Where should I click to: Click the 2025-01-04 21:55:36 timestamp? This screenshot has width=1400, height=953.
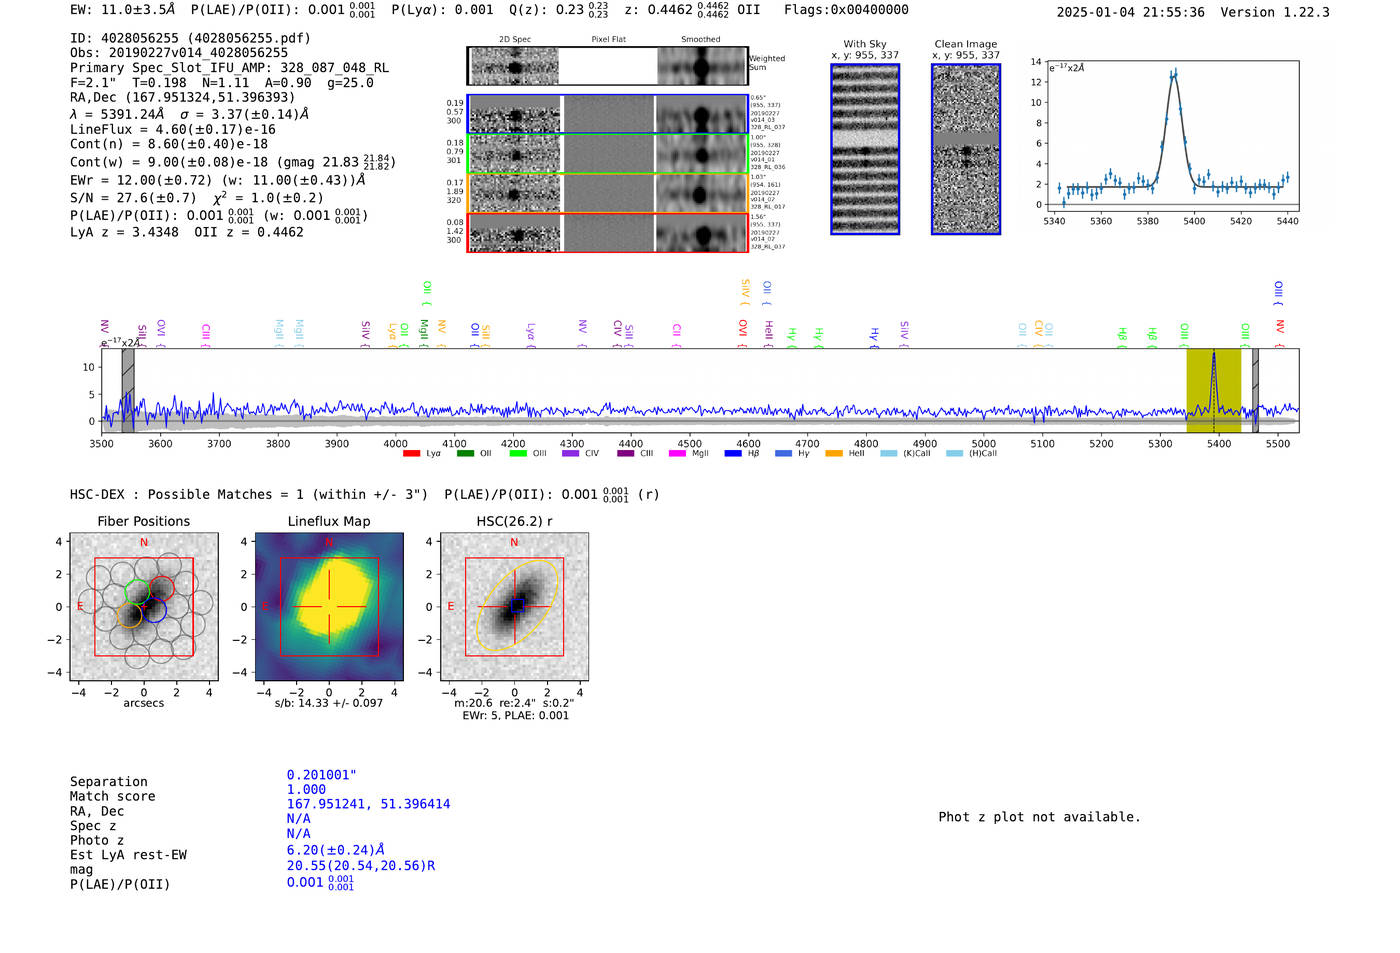pyautogui.click(x=1131, y=13)
